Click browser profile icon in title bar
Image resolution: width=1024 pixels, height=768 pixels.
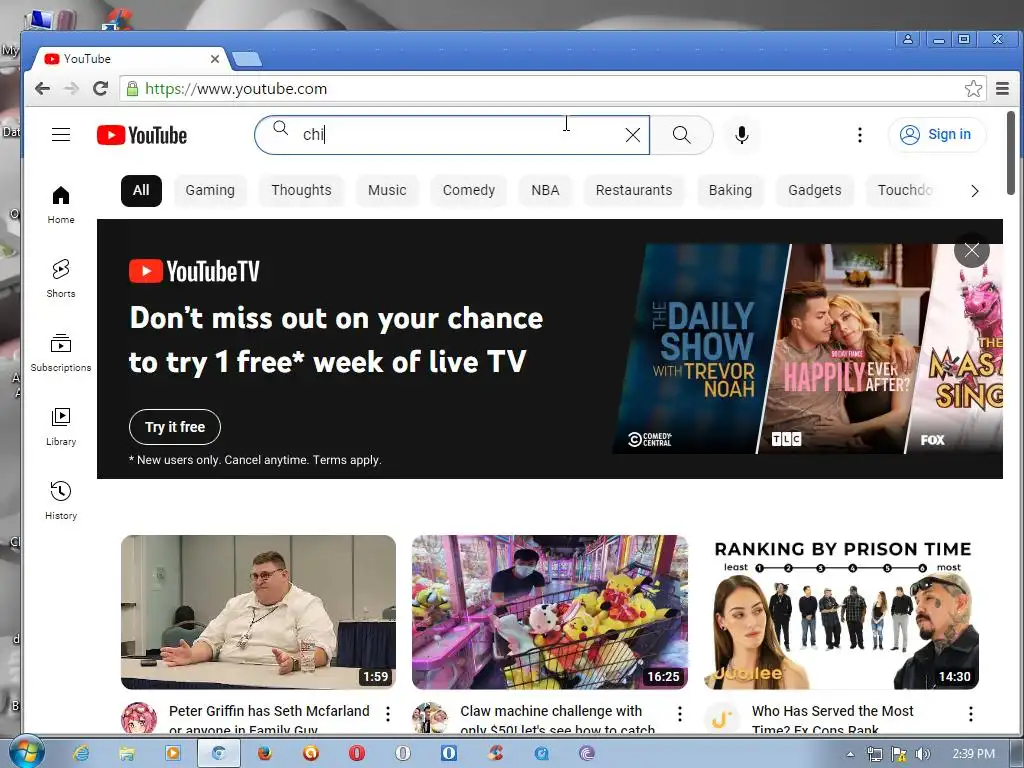(908, 39)
